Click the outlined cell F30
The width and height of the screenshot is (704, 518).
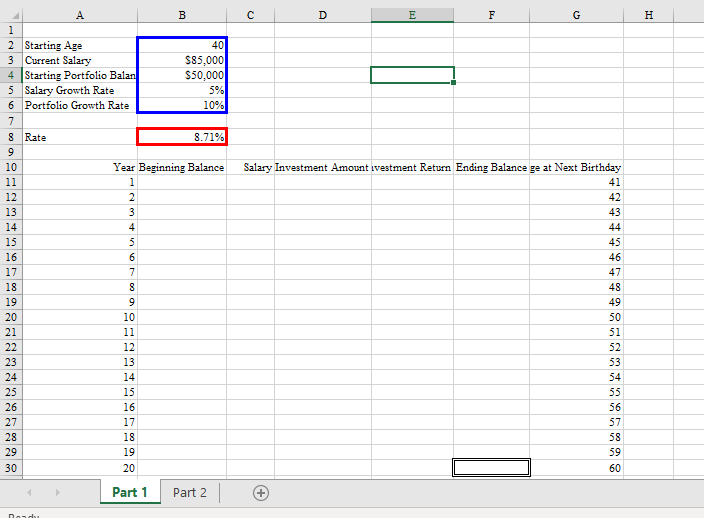click(492, 467)
